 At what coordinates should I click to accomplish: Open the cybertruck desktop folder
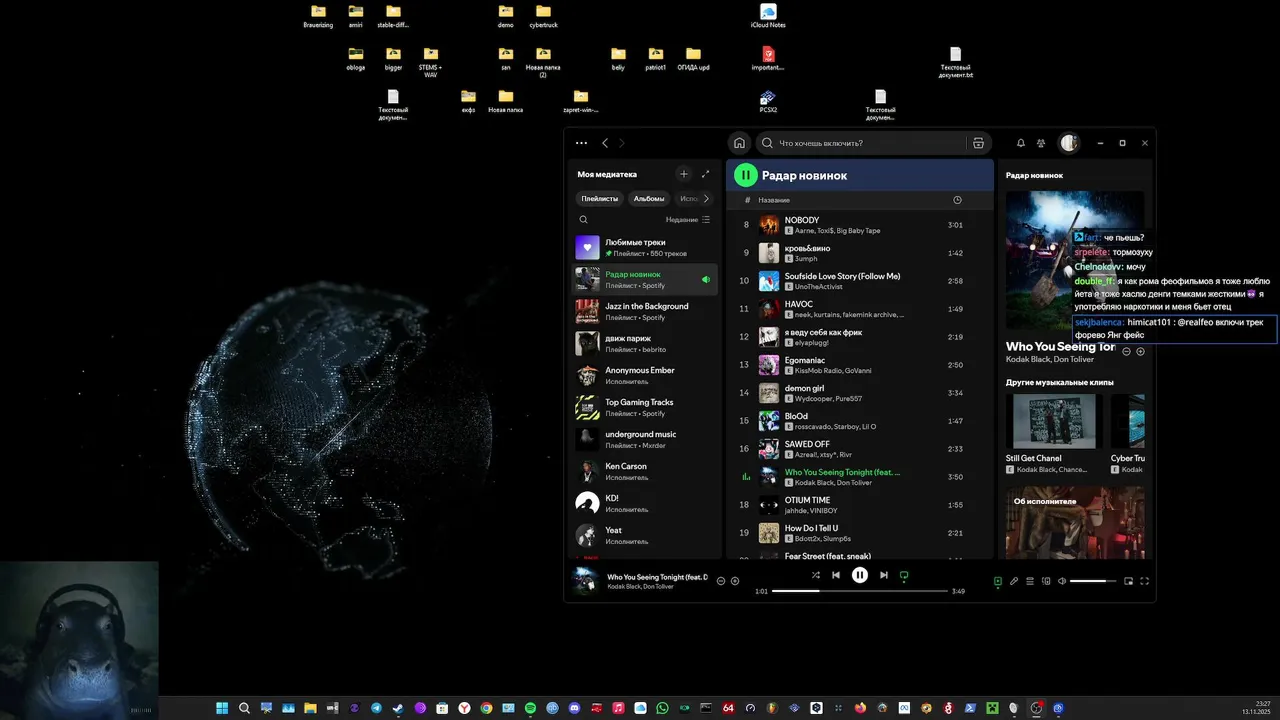pyautogui.click(x=543, y=16)
